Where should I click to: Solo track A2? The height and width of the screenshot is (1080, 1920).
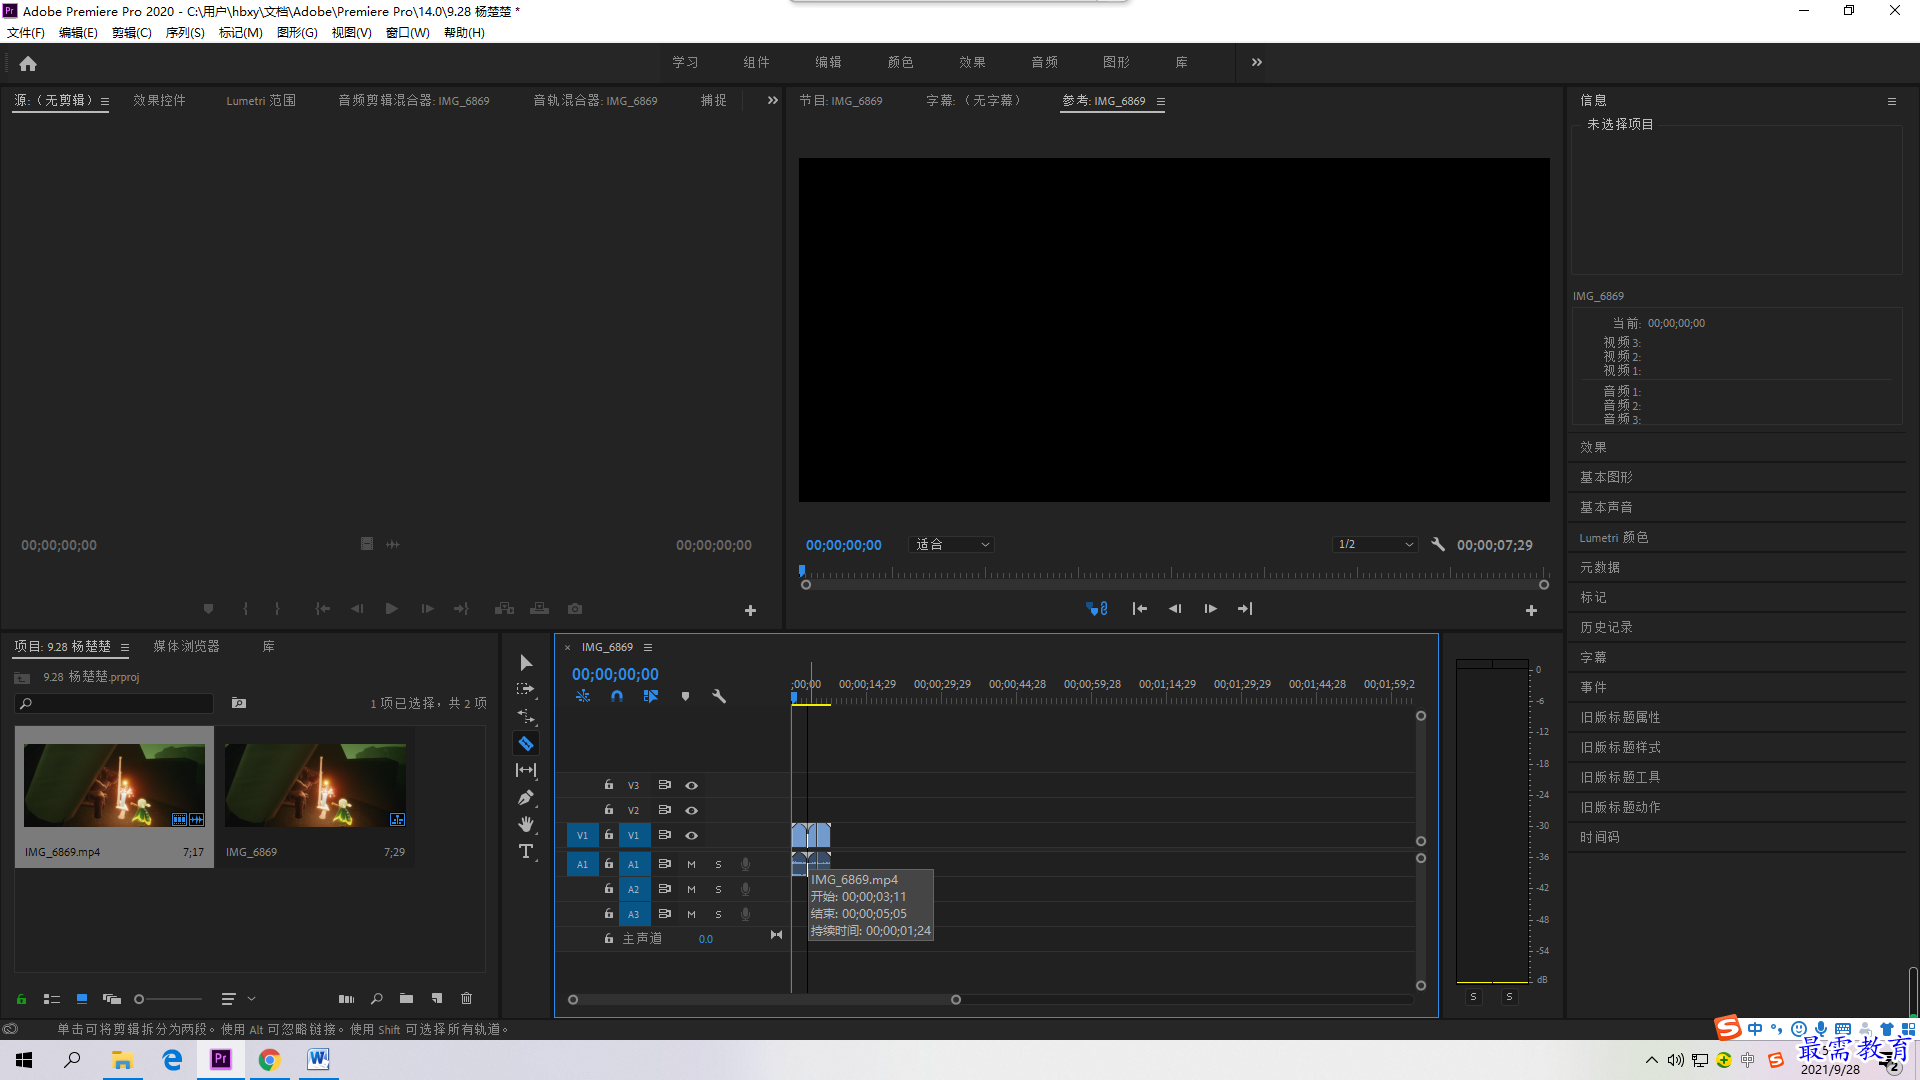click(718, 889)
